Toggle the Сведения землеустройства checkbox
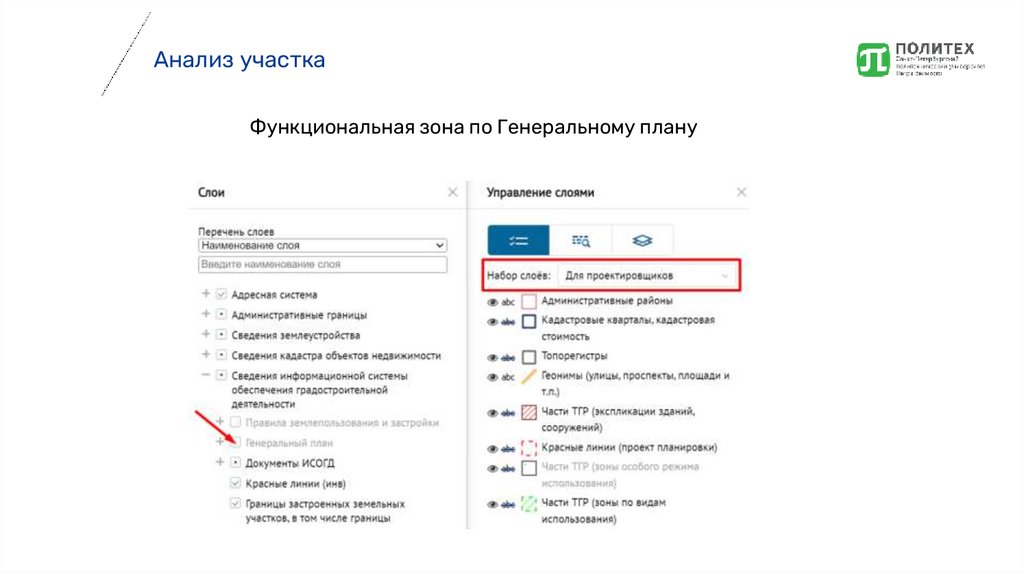 [x=221, y=335]
